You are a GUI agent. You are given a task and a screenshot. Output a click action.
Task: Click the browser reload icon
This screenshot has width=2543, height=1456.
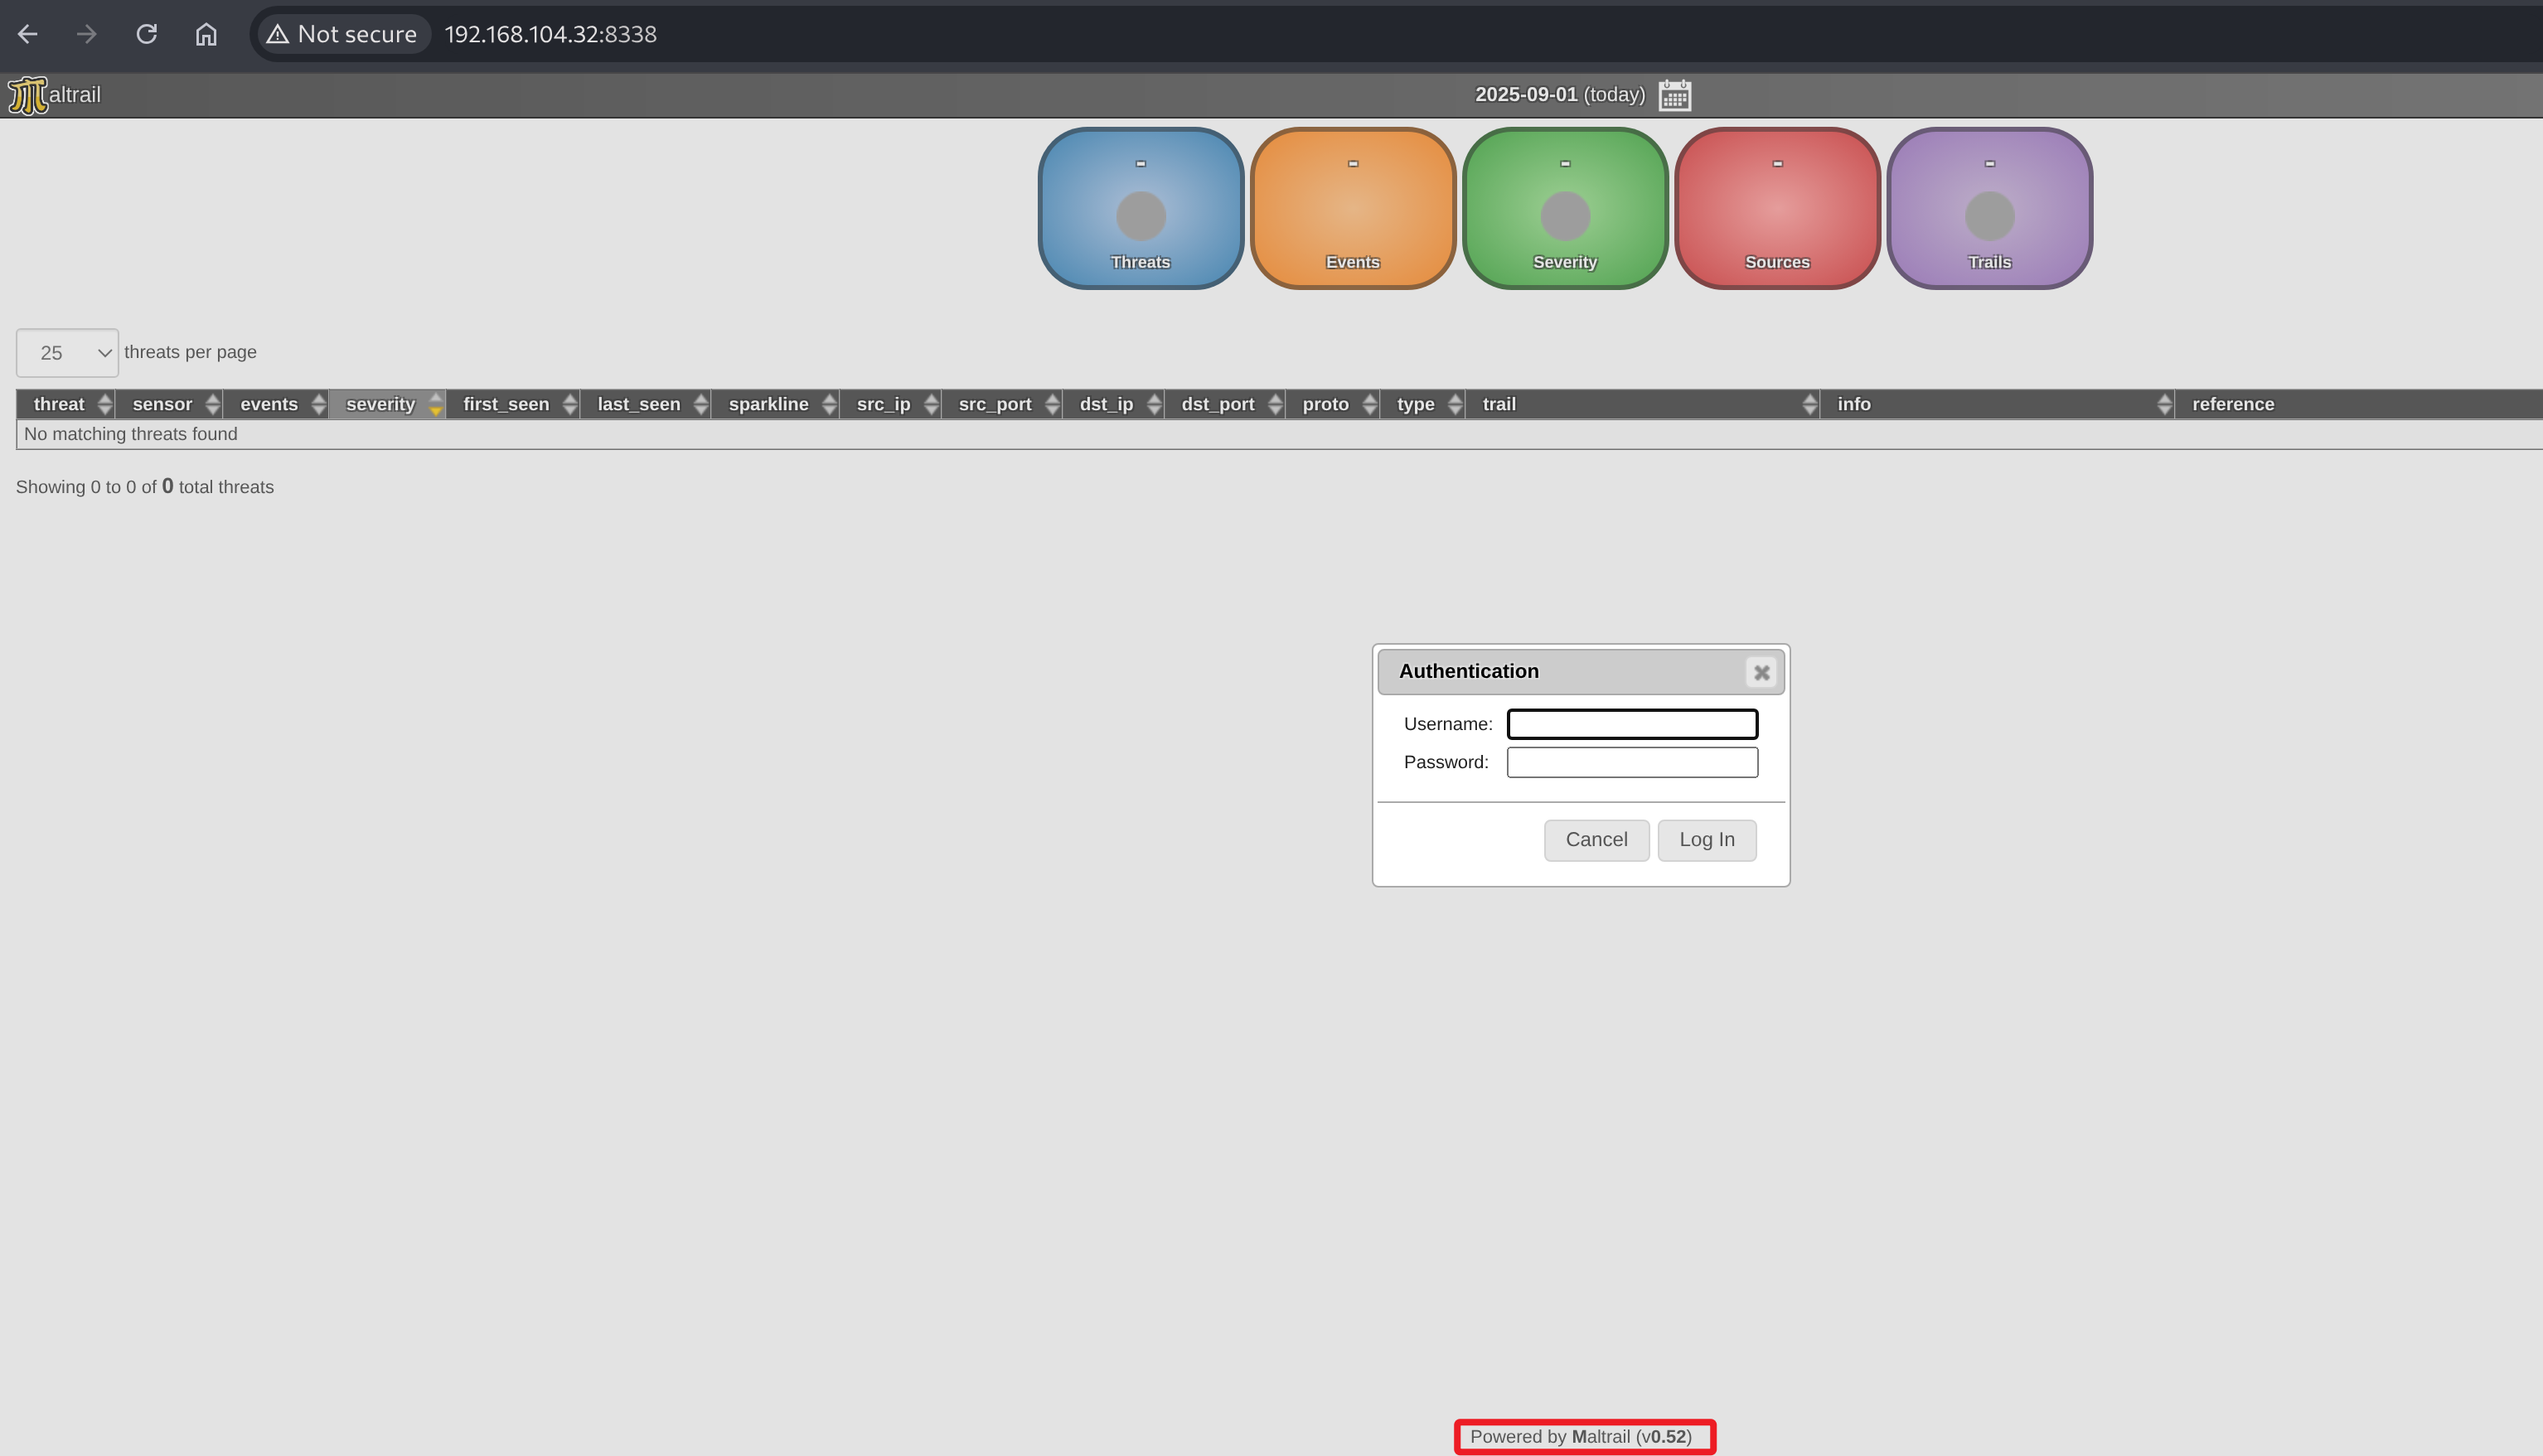click(146, 34)
